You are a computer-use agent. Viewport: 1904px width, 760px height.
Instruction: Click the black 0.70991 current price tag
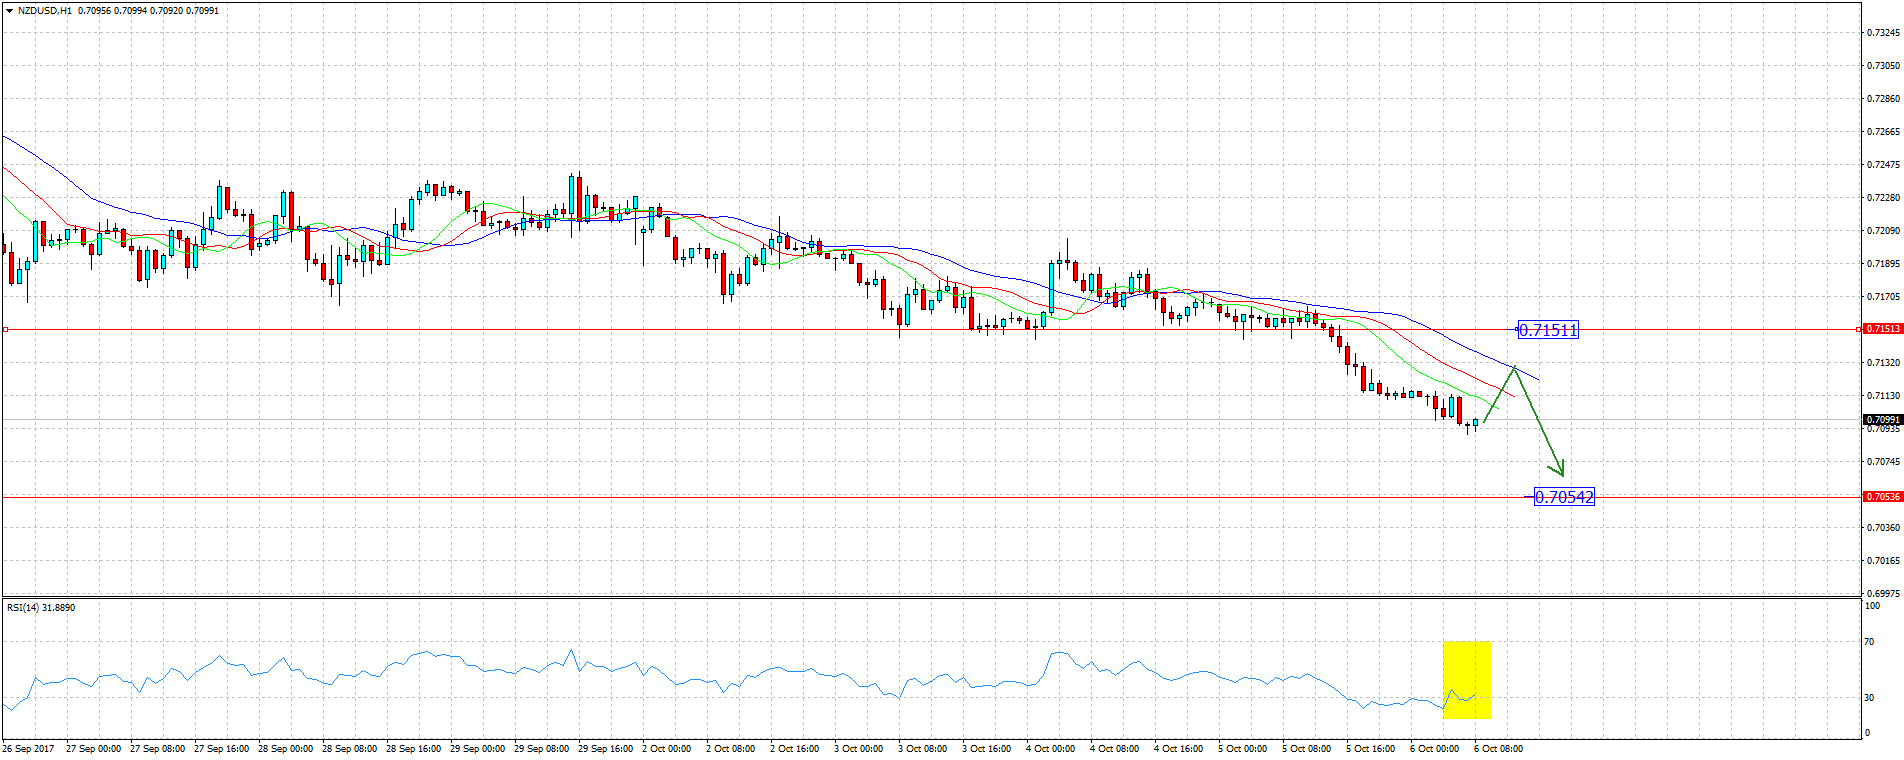pyautogui.click(x=1883, y=420)
